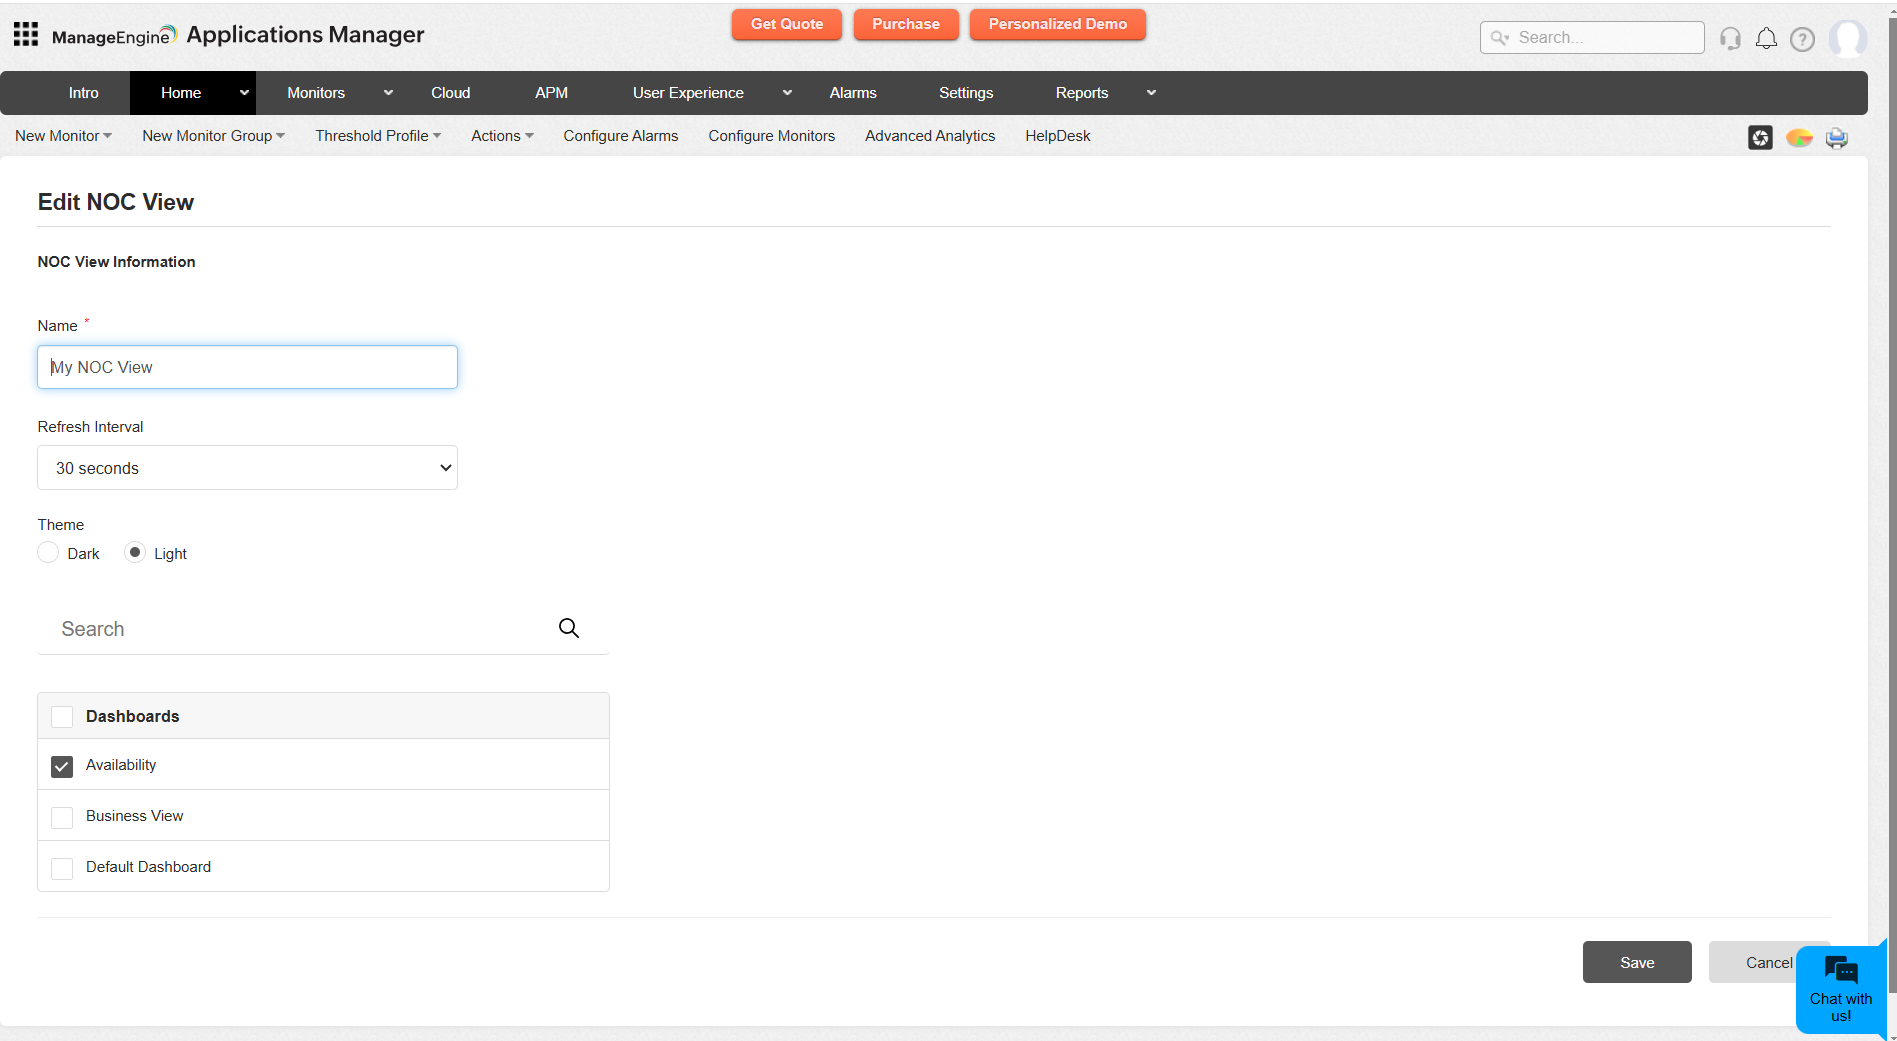The height and width of the screenshot is (1041, 1897).
Task: Switch to the Cloud tab
Action: tap(451, 93)
